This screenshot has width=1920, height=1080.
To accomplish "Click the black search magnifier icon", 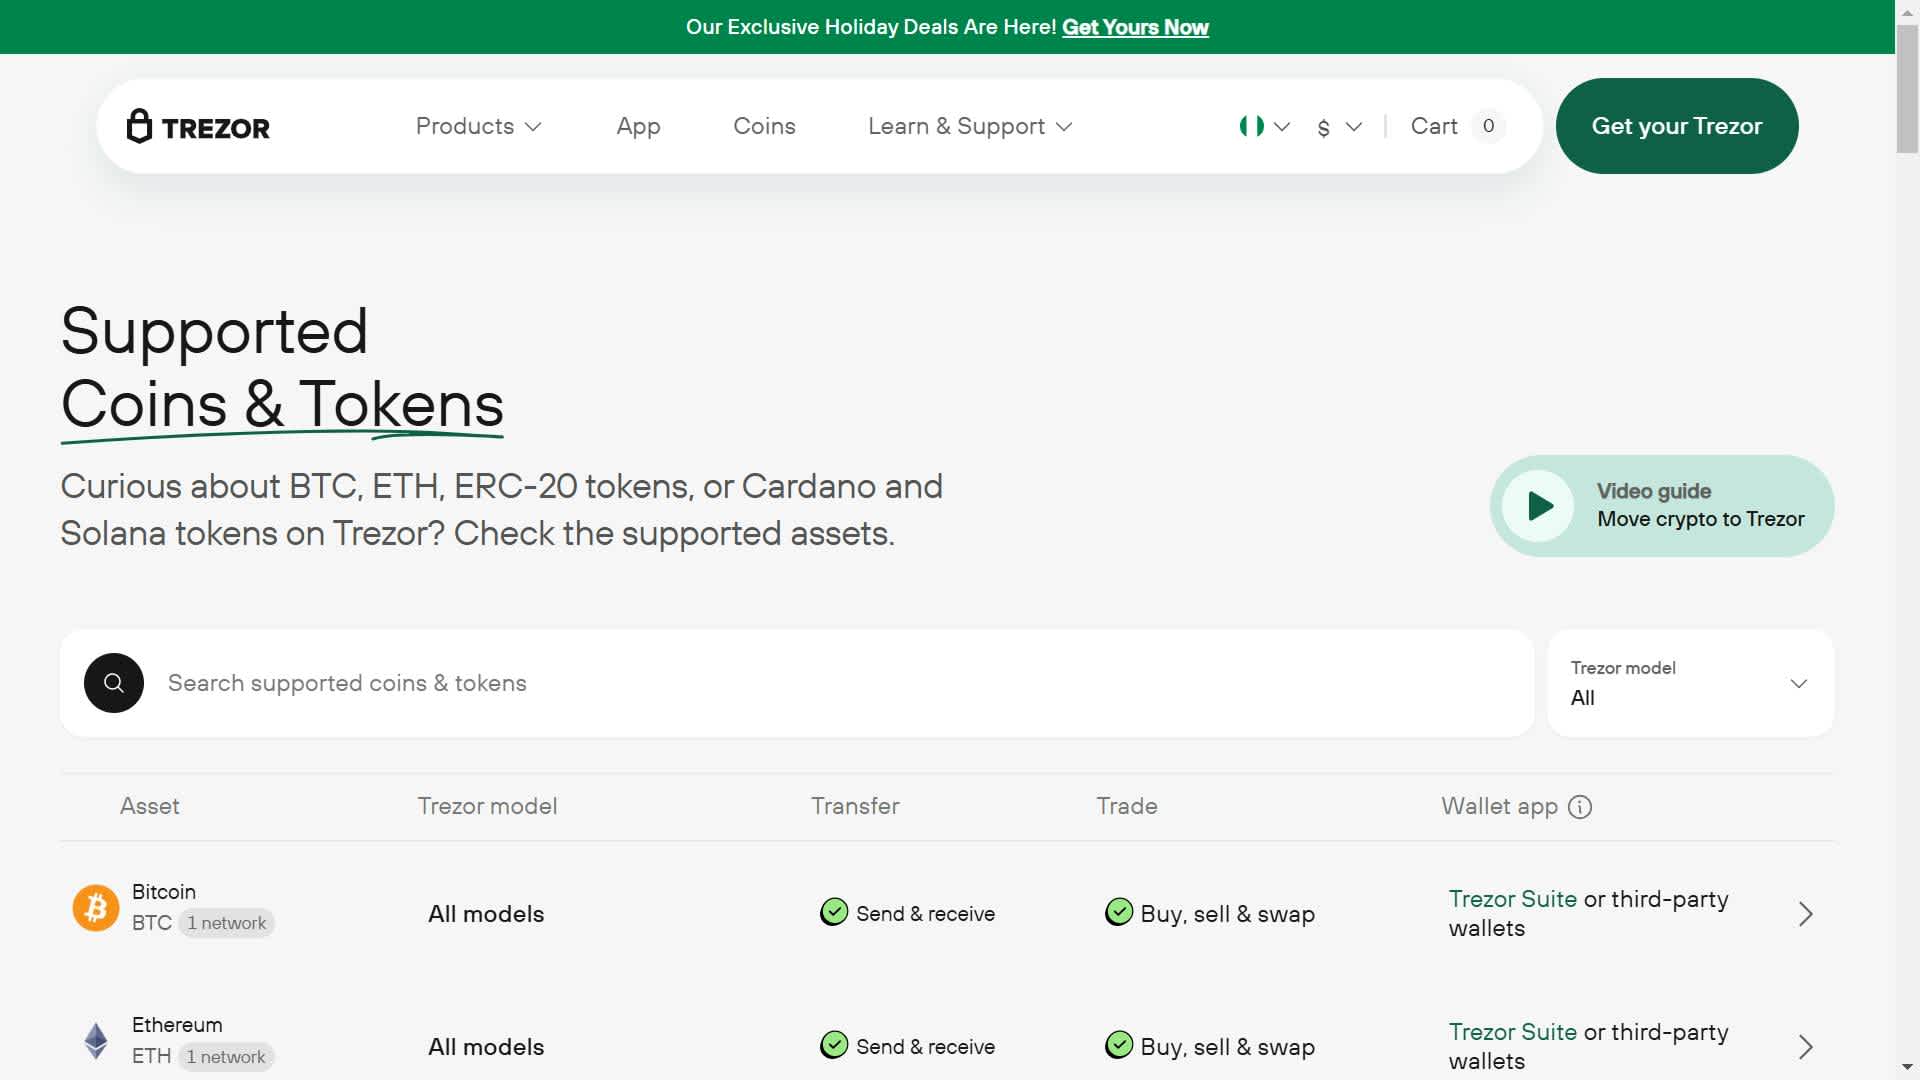I will pos(114,683).
